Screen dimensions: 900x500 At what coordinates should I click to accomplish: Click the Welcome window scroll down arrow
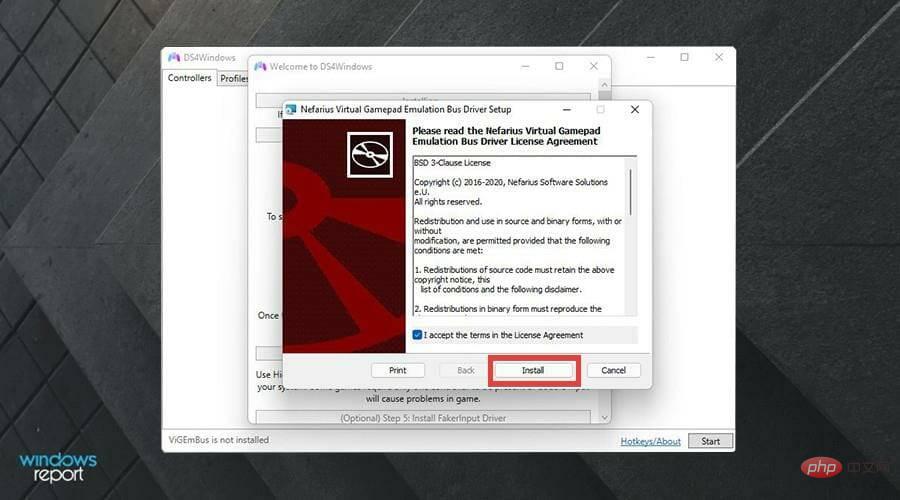click(x=603, y=416)
